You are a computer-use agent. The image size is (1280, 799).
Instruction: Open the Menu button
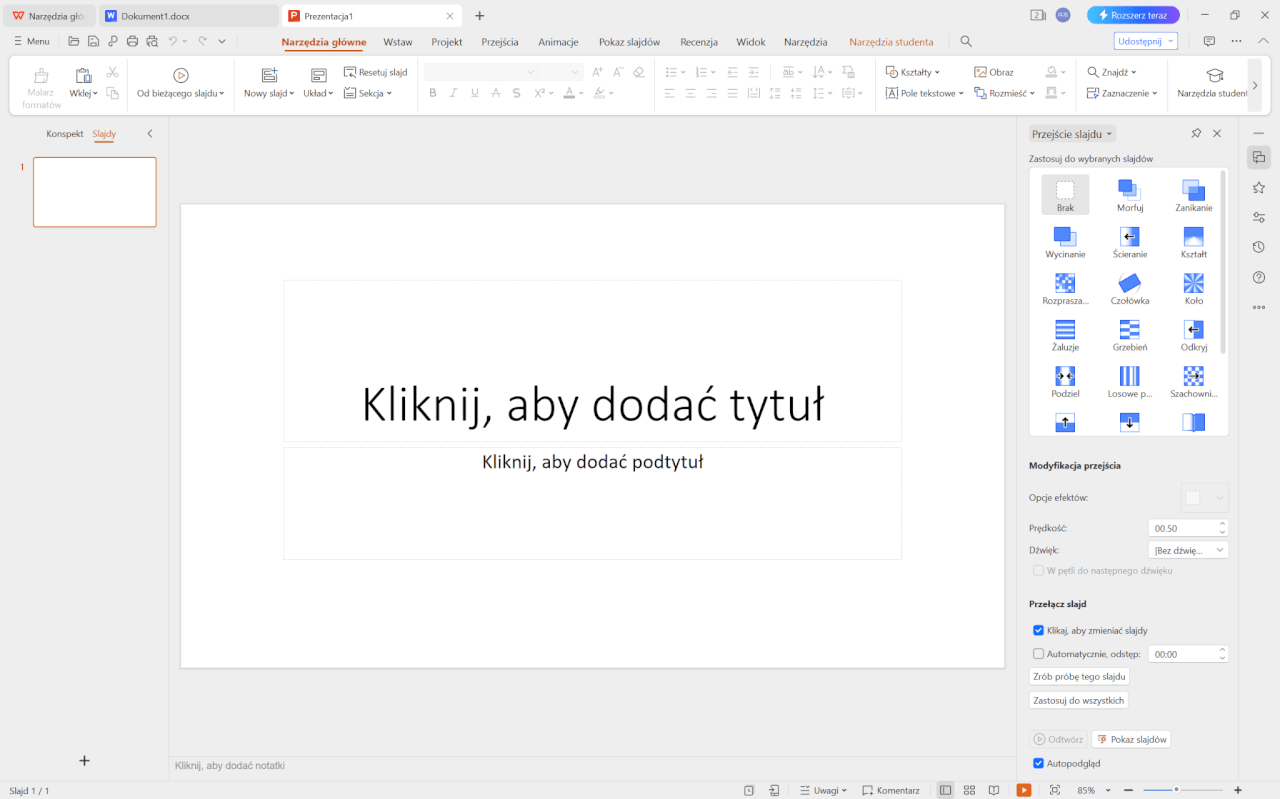32,41
